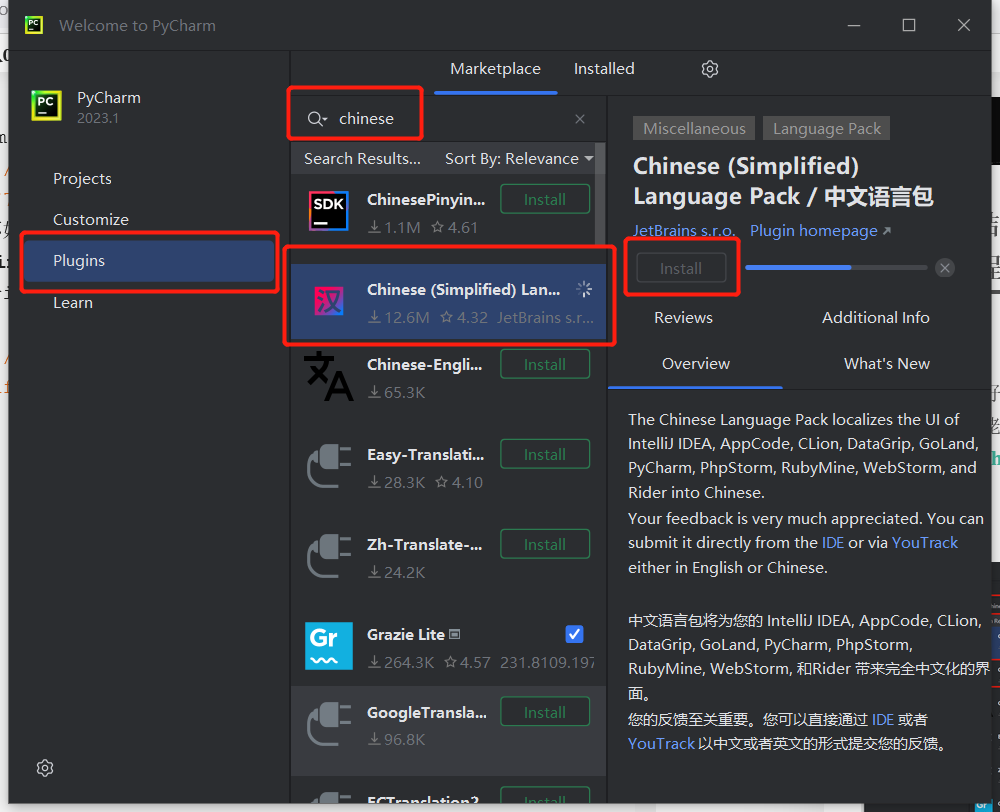Open the JetBrains s.r.o. vendor link
Image resolution: width=1000 pixels, height=812 pixels.
pyautogui.click(x=684, y=231)
